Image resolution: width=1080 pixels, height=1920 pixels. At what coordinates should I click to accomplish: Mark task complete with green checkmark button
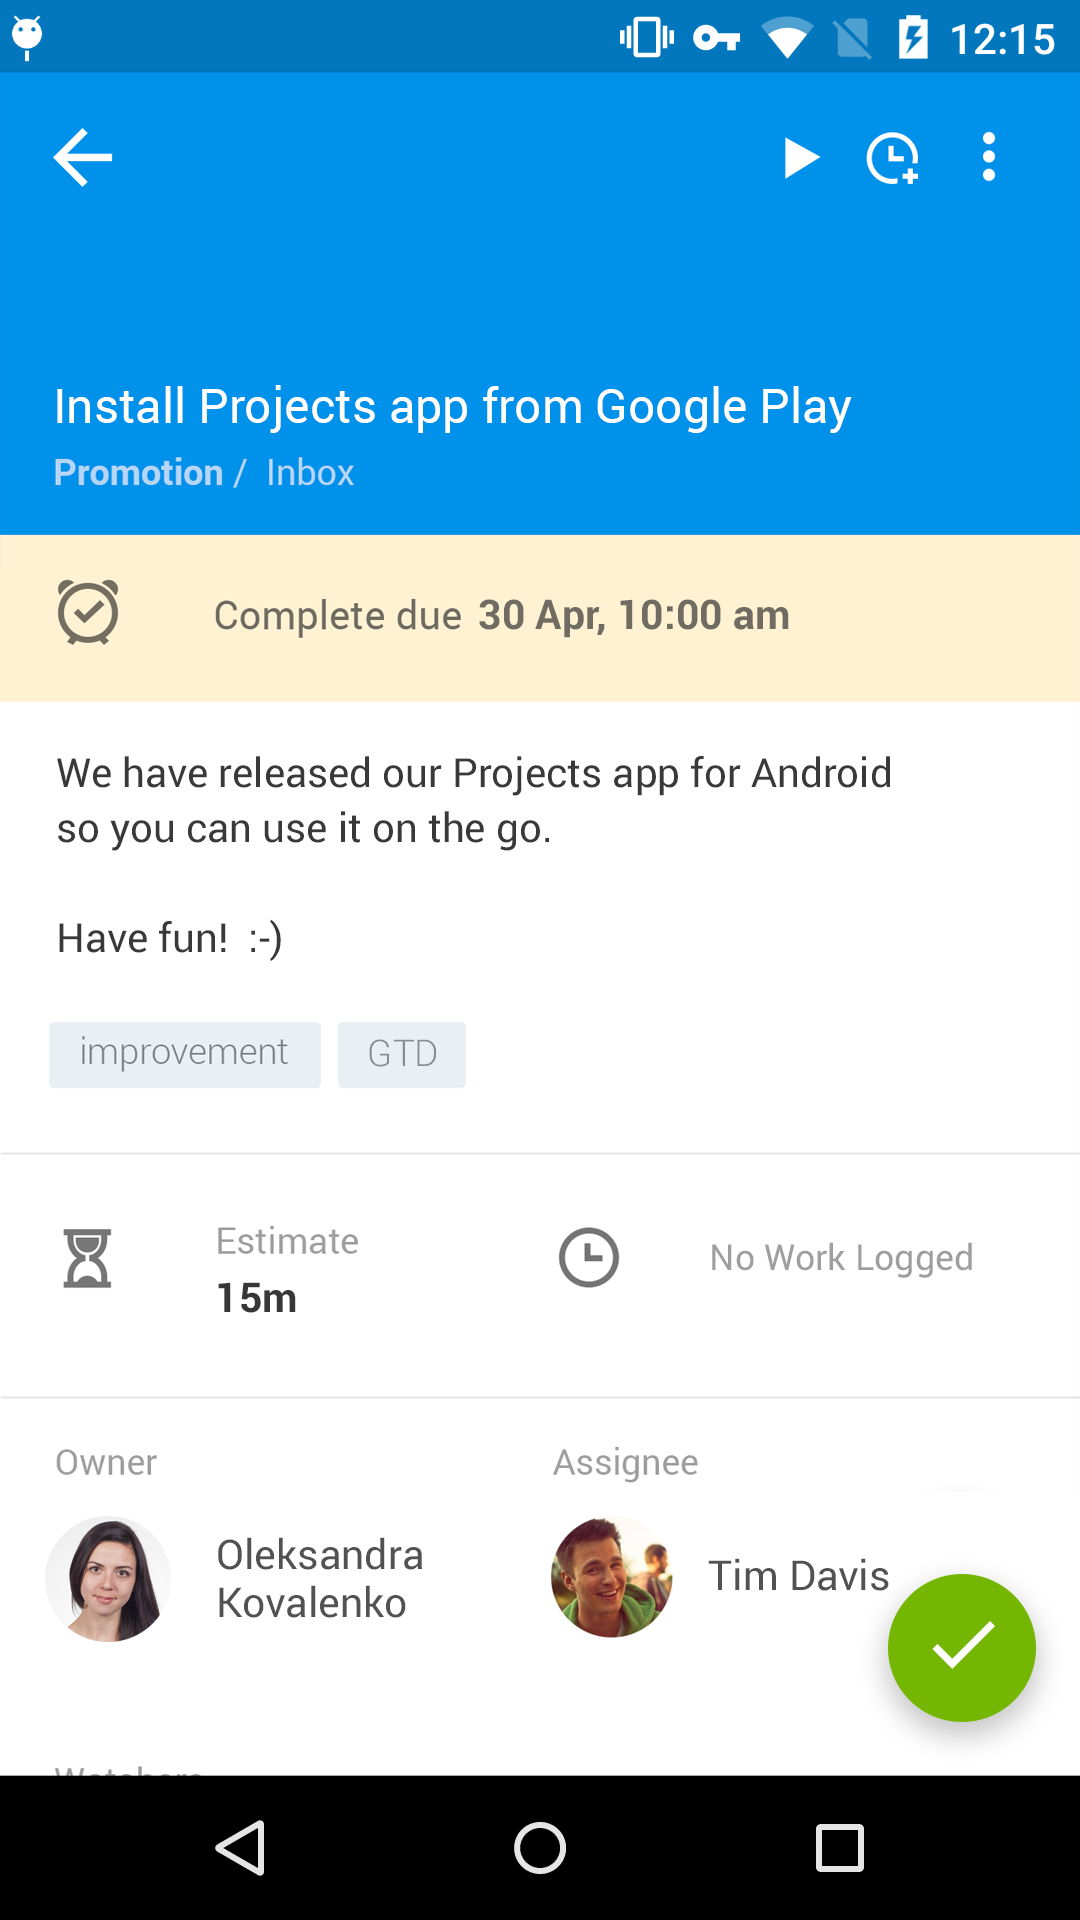point(961,1647)
